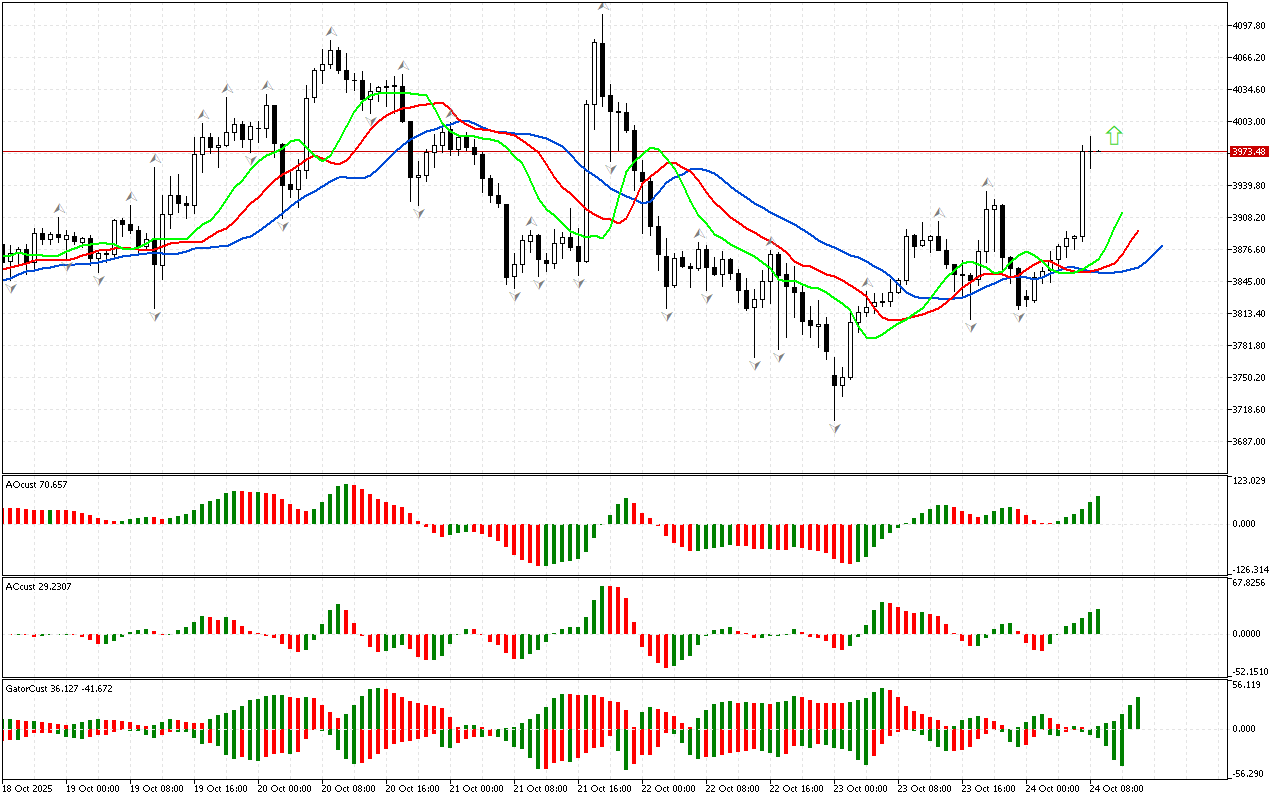Click the 24 Oct 08:00 time axis label
This screenshot has width=1280, height=800.
click(1117, 789)
